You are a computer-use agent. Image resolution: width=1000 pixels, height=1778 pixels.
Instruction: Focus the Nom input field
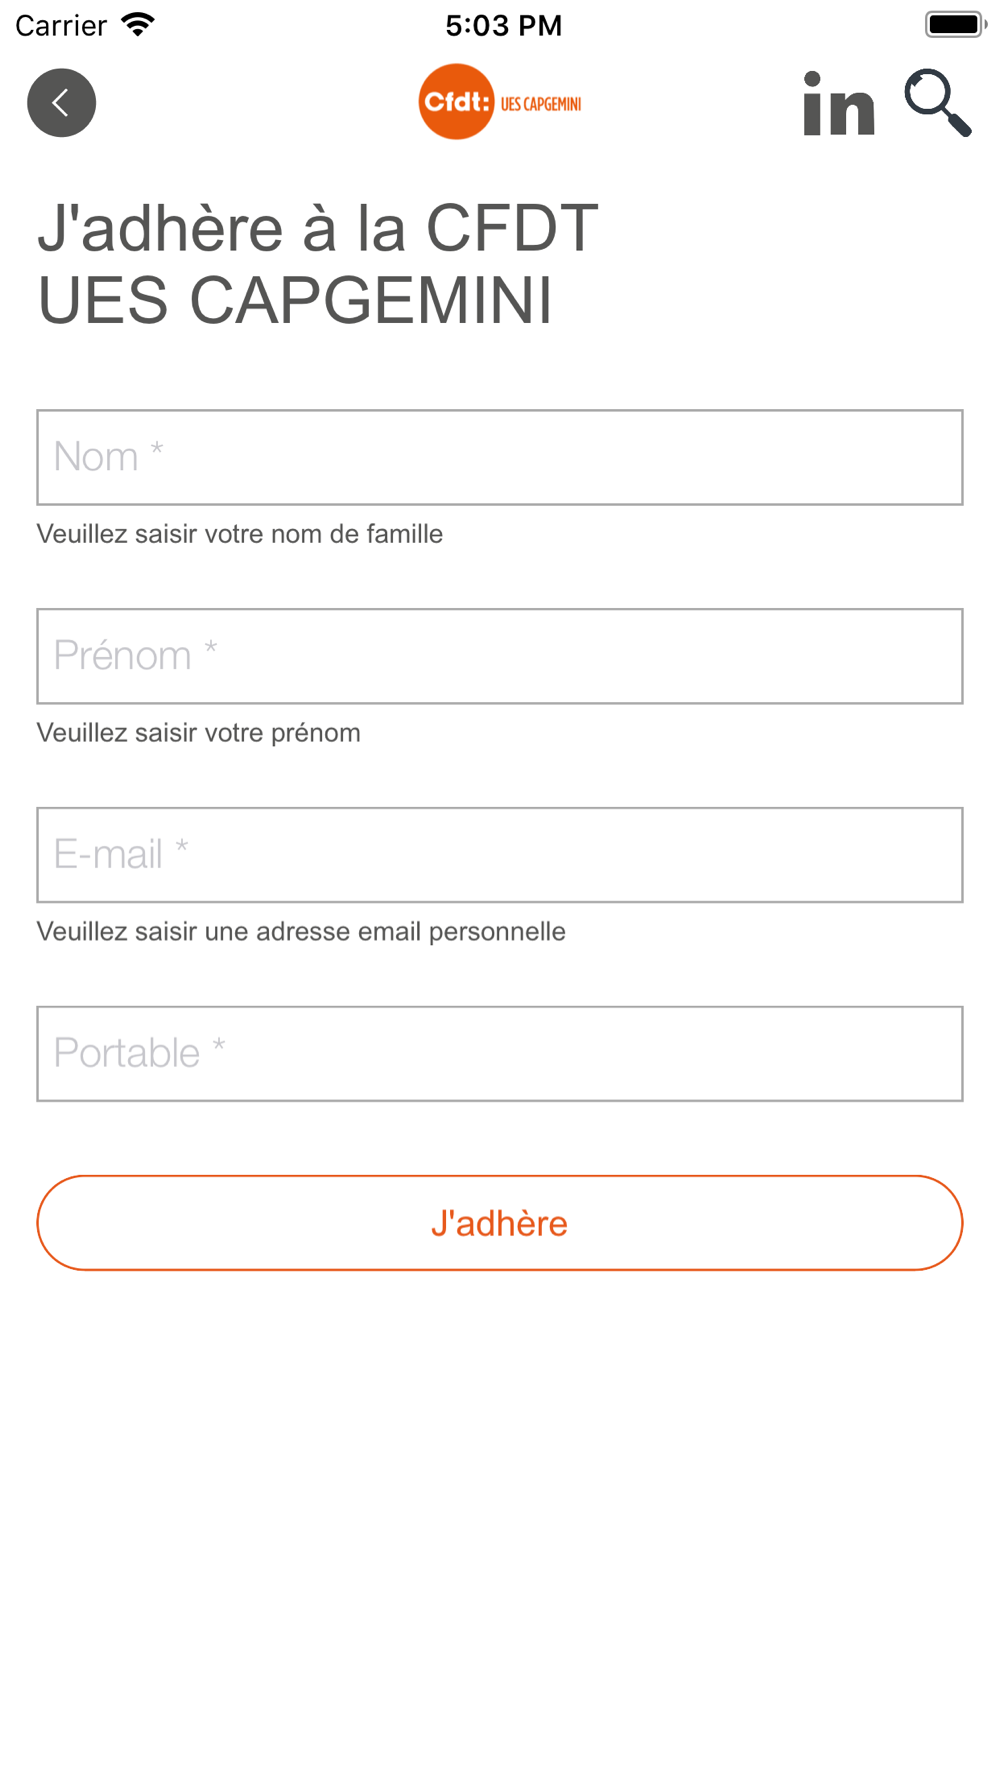click(x=500, y=457)
